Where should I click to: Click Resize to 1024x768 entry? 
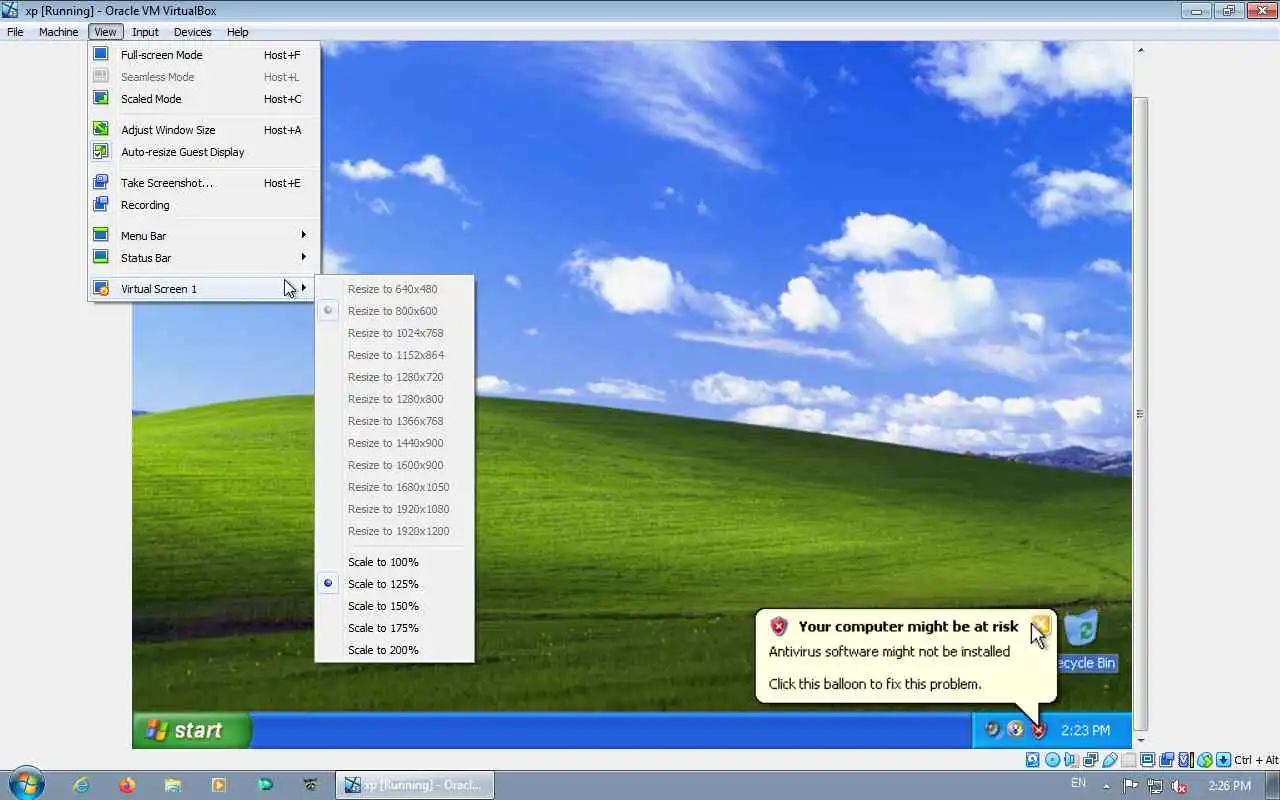click(394, 333)
